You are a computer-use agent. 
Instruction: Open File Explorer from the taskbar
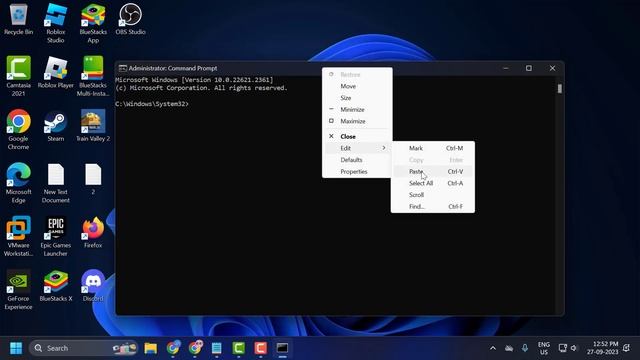click(151, 348)
